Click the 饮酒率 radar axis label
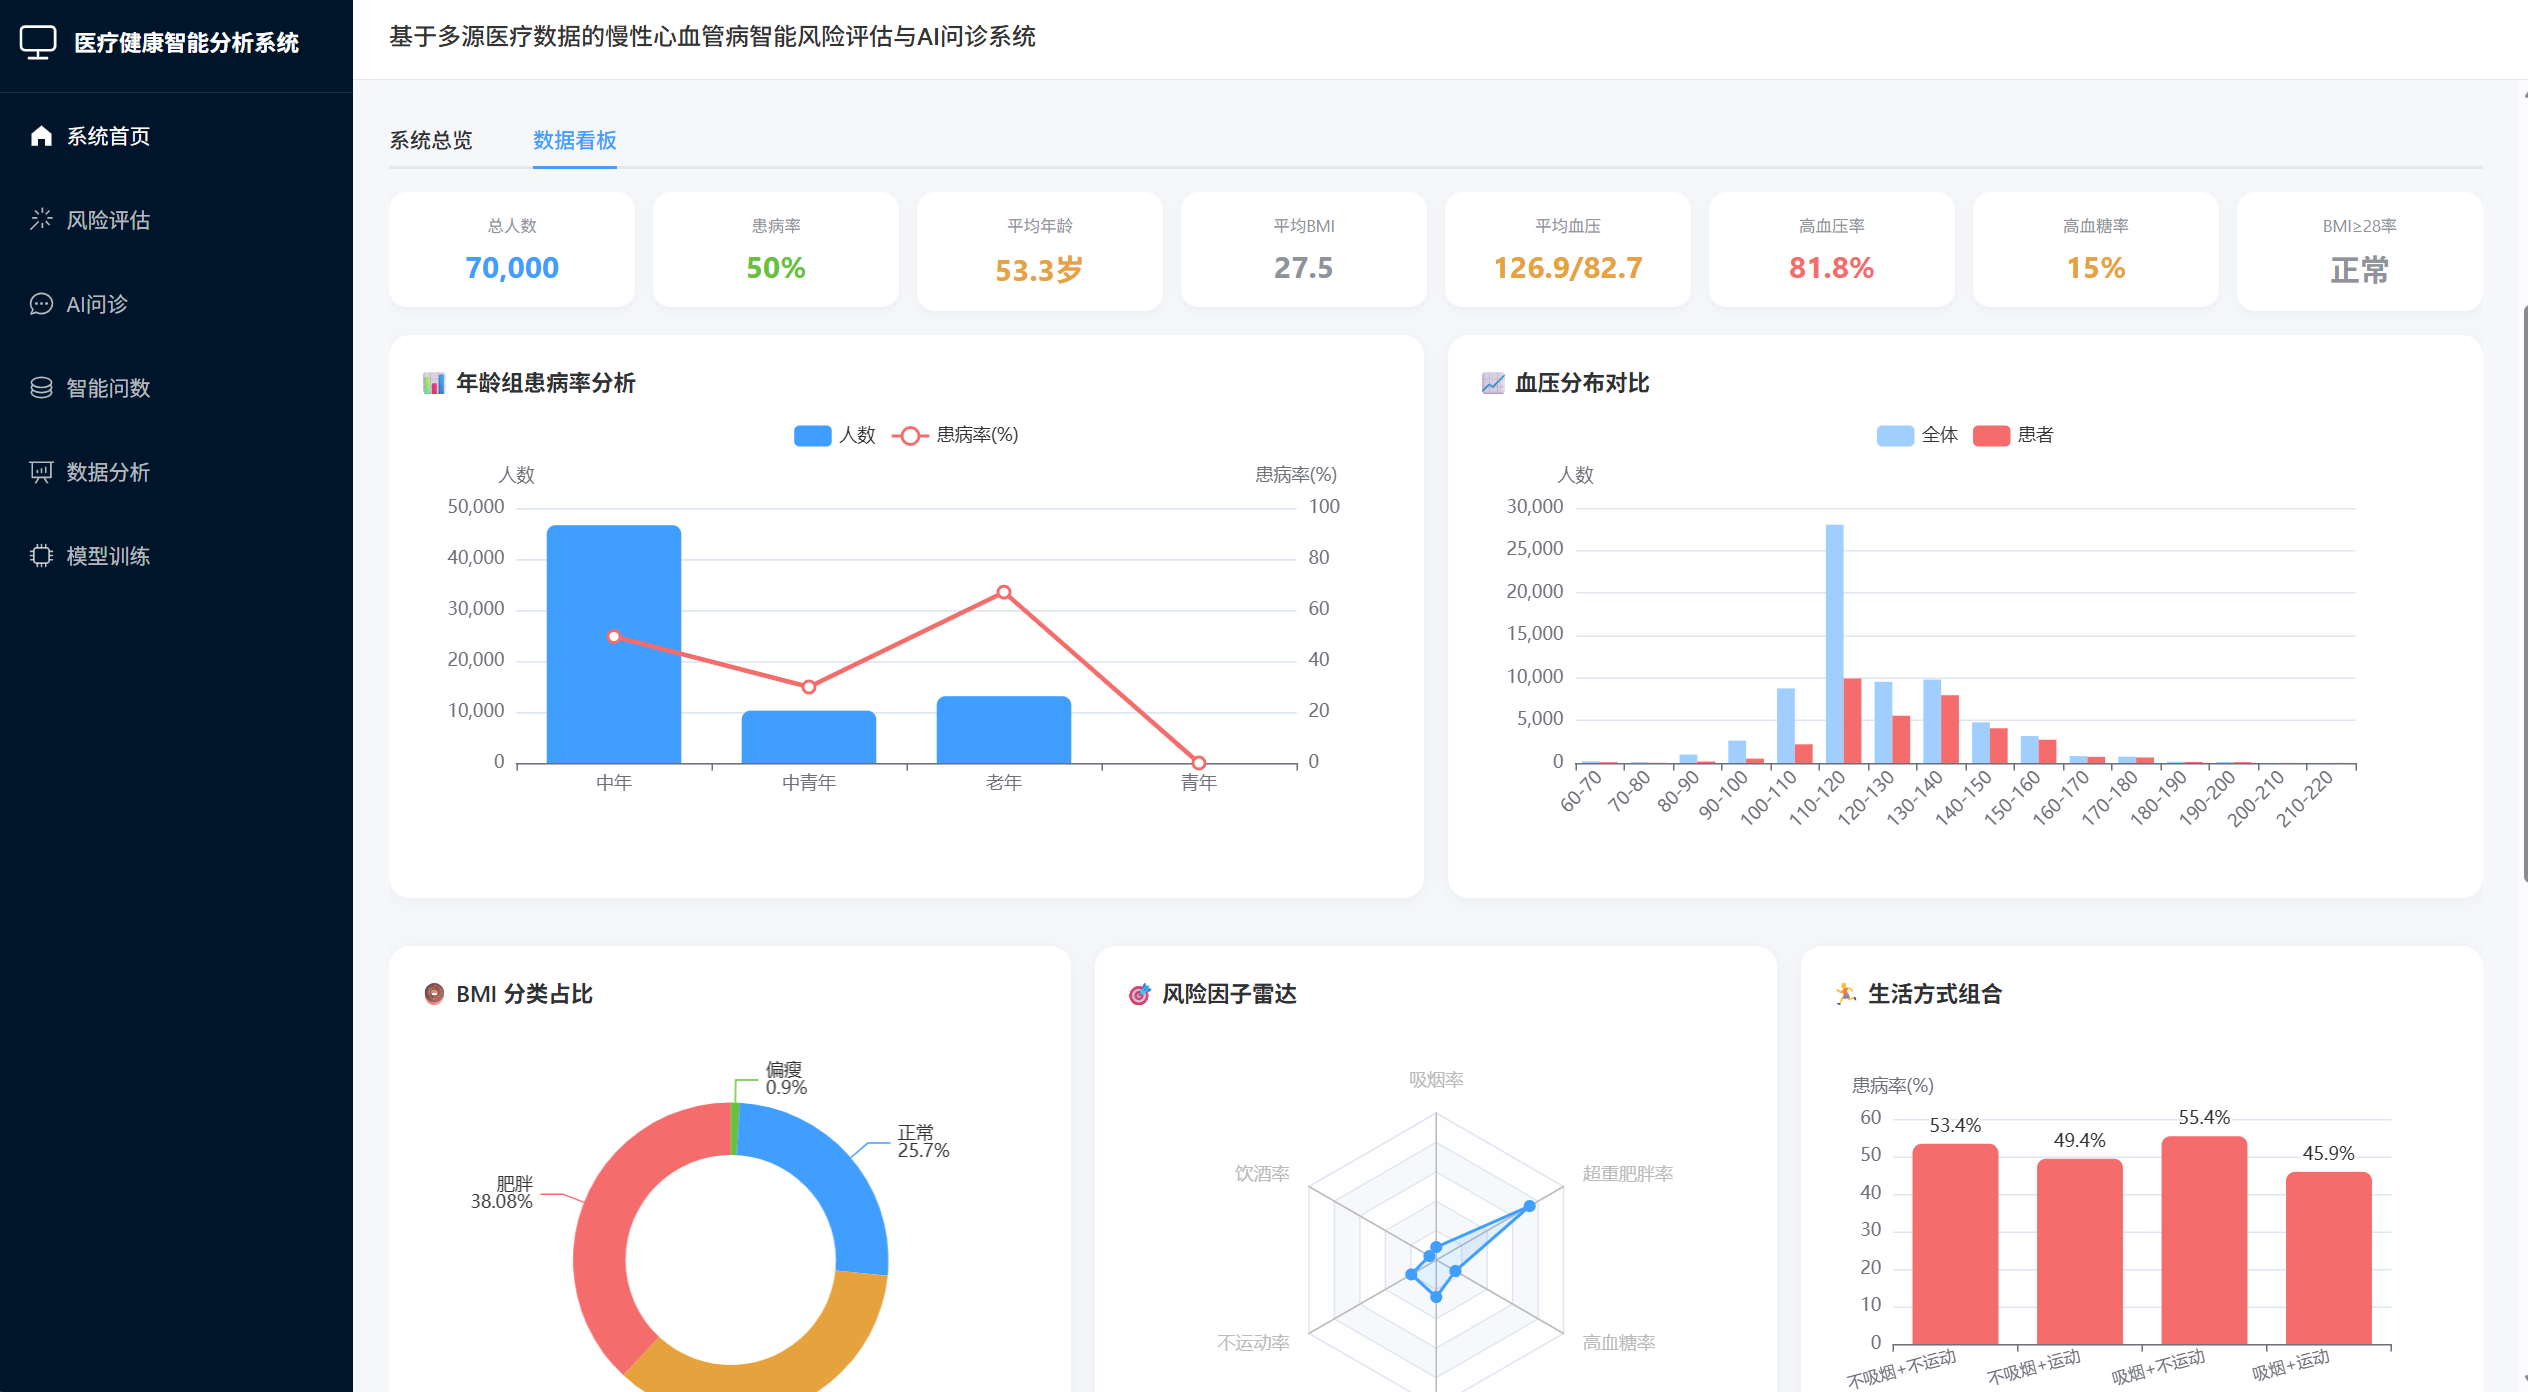This screenshot has width=2528, height=1392. [1262, 1173]
